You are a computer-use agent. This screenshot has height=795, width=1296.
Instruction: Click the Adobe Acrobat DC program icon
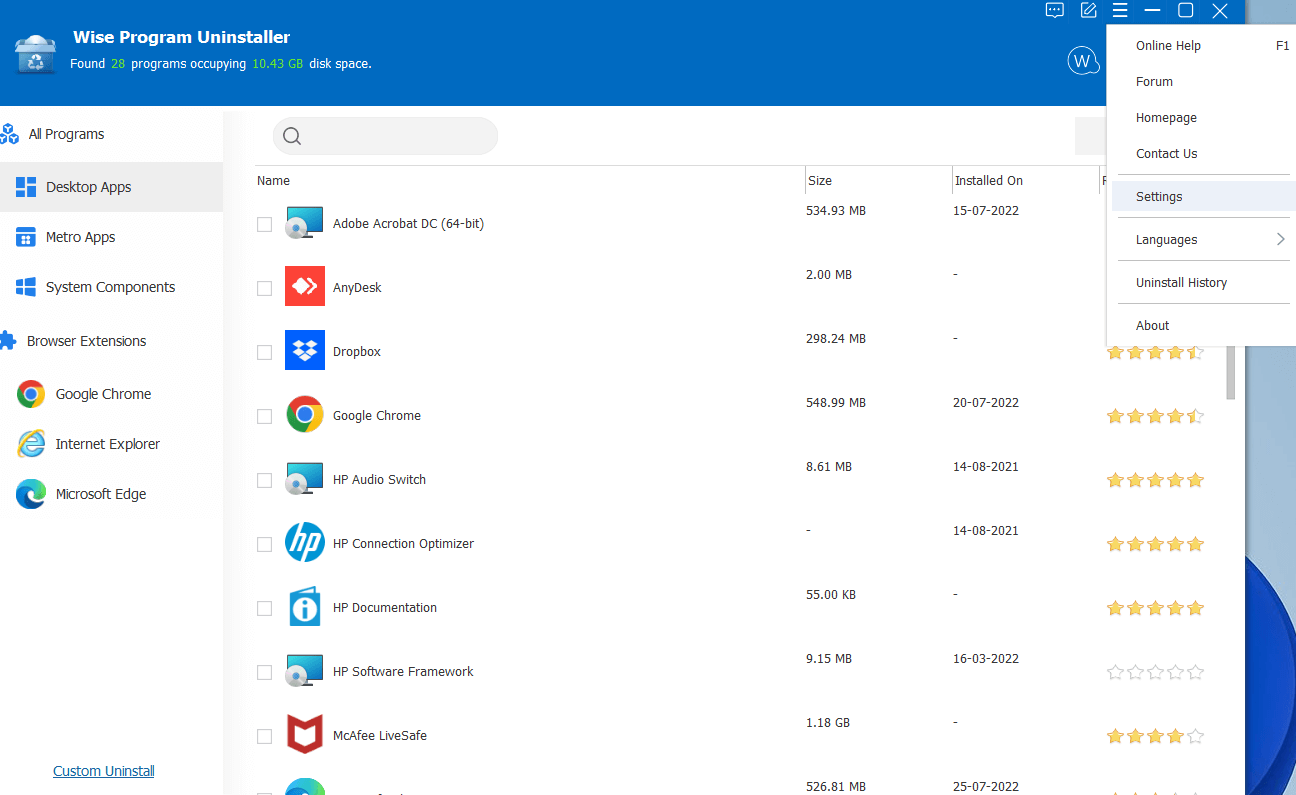[304, 223]
